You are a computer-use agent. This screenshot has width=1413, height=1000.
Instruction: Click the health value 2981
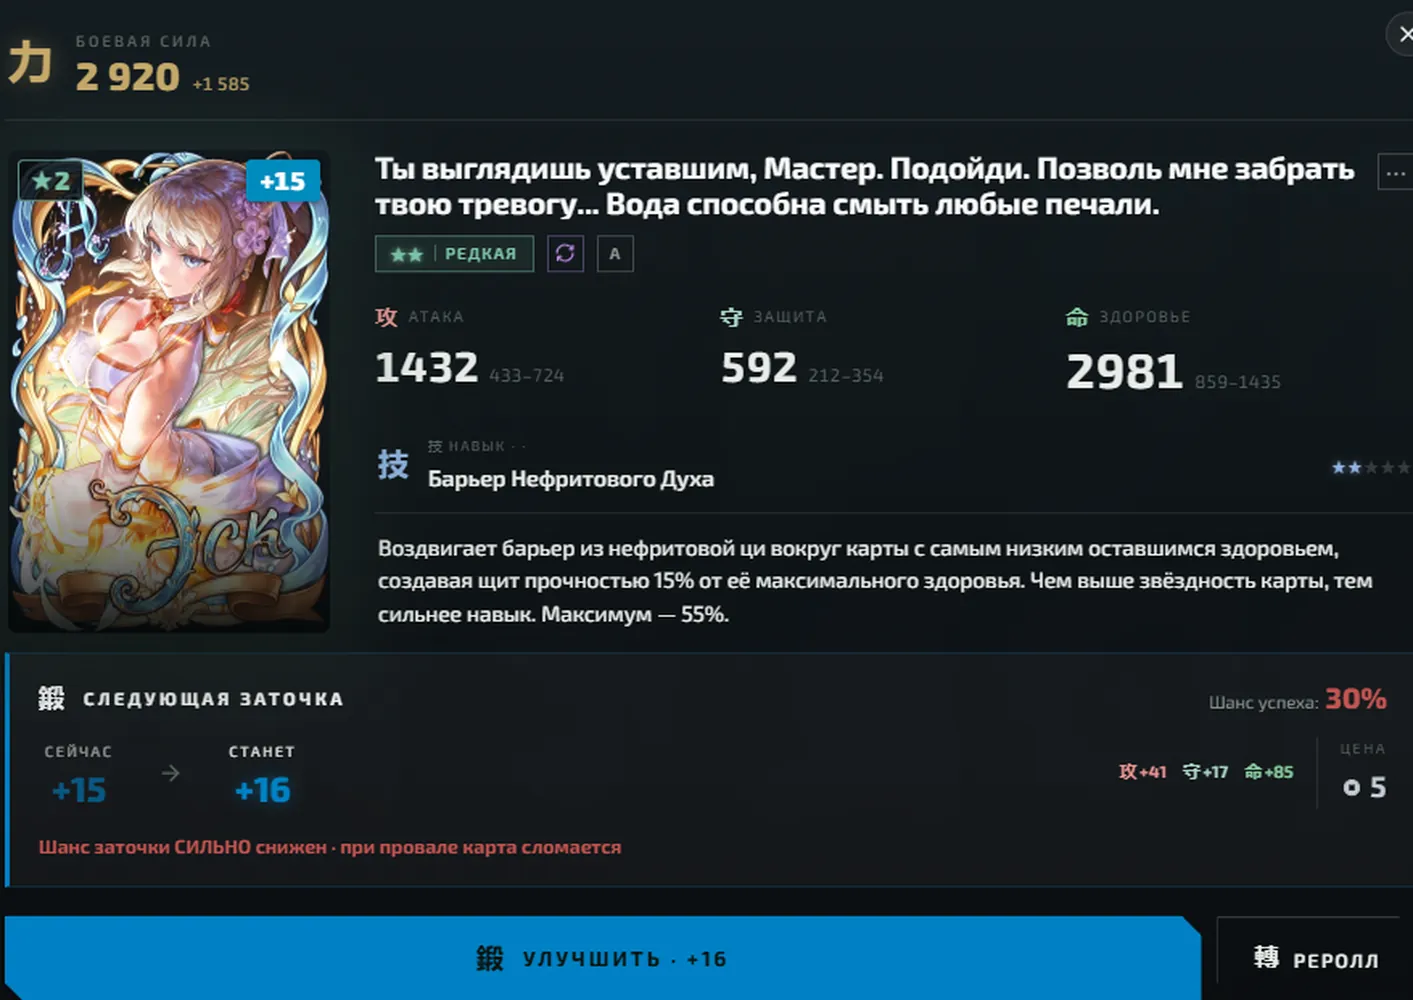point(1125,372)
